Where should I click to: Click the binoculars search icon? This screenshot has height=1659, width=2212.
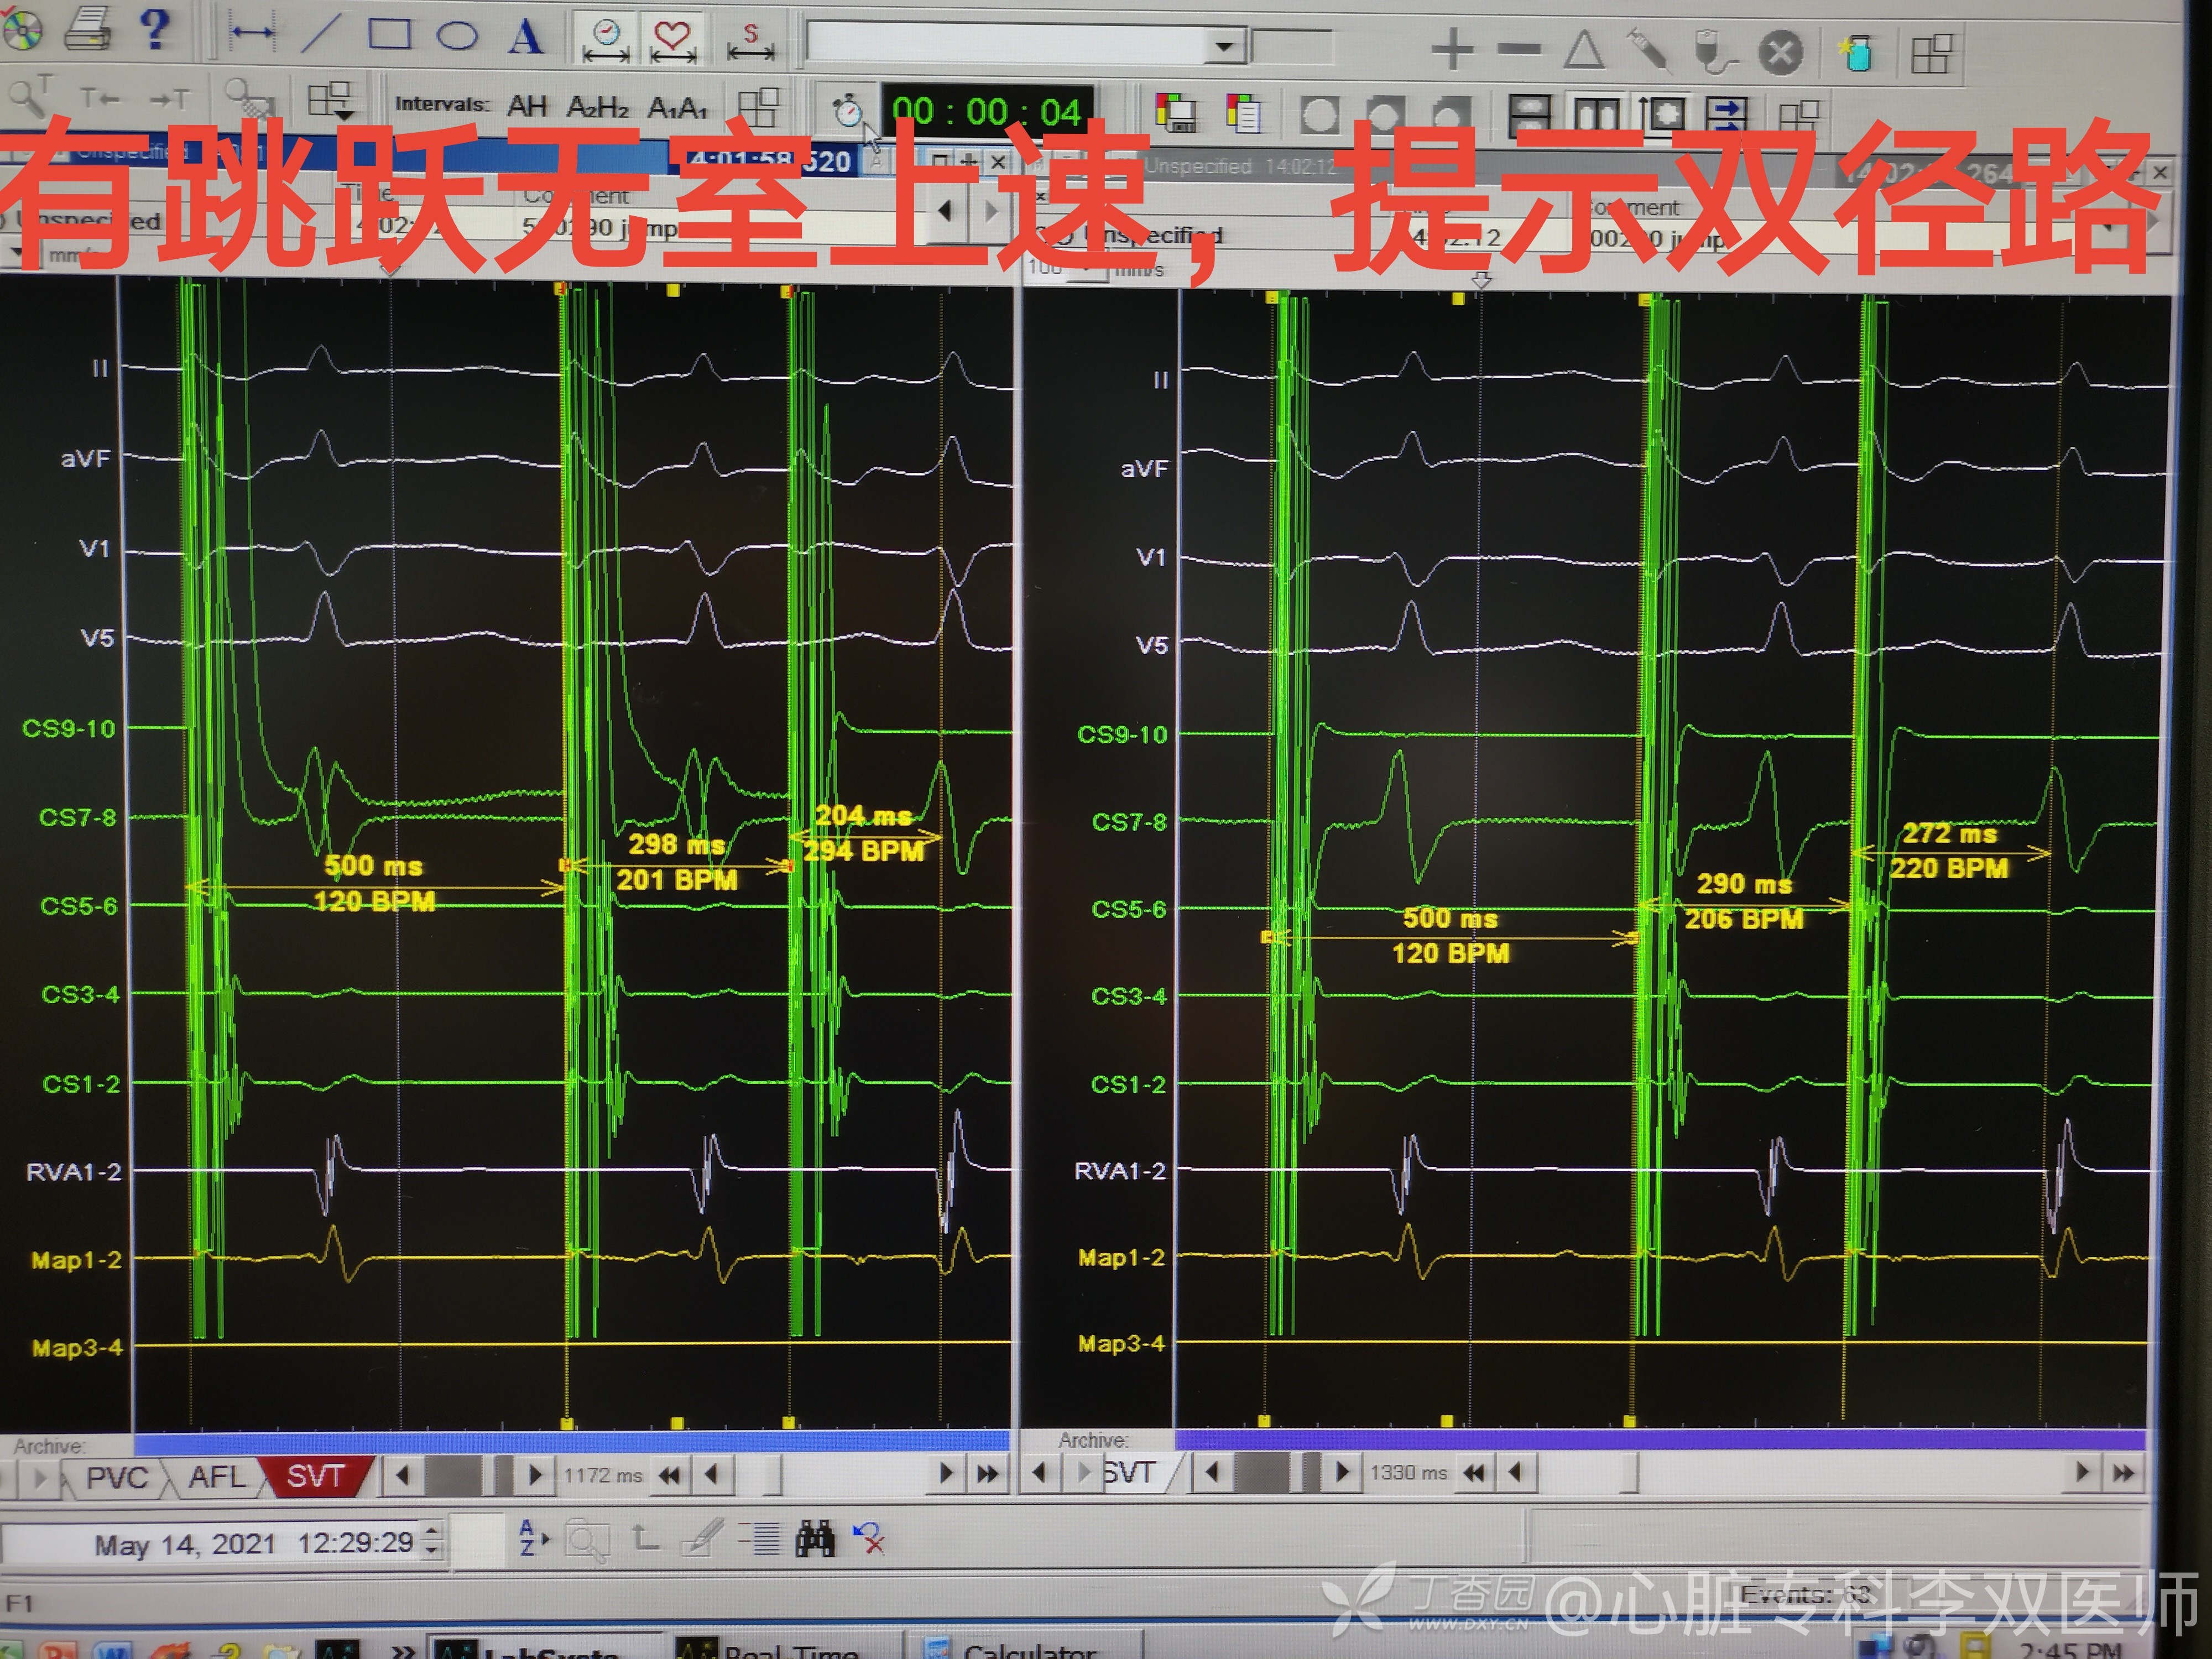tap(814, 1539)
